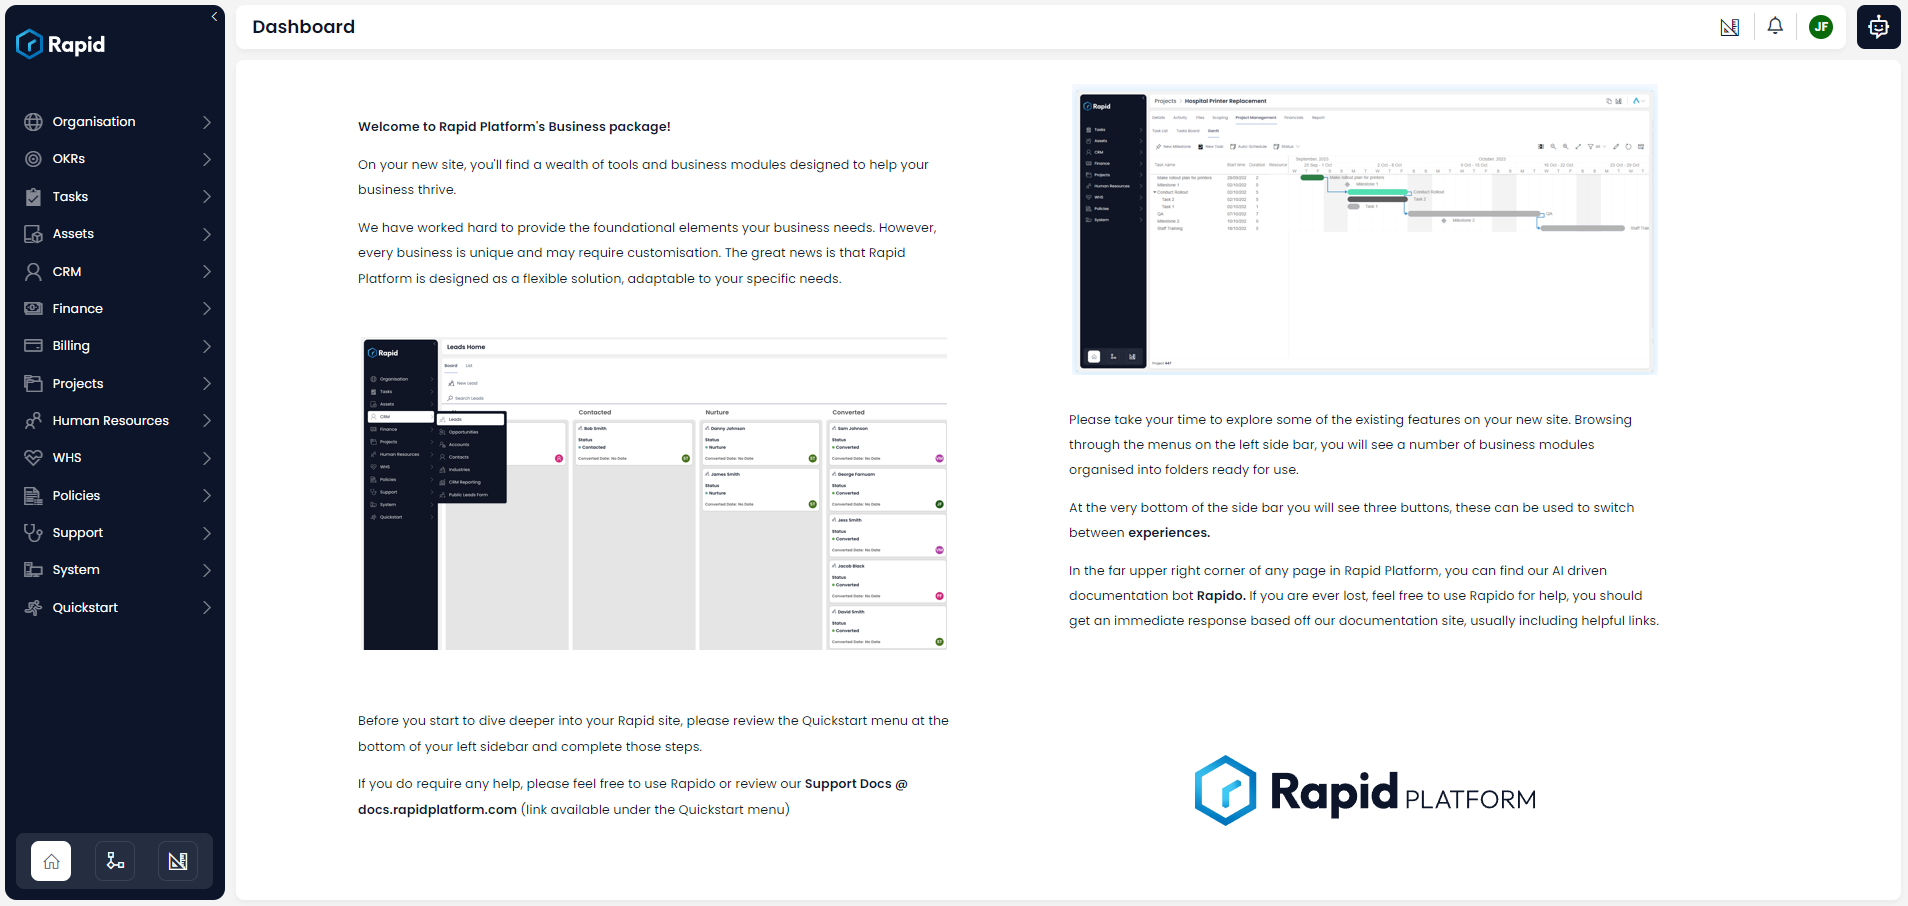Click the Leads Home board screenshot
This screenshot has width=1908, height=906.
655,494
